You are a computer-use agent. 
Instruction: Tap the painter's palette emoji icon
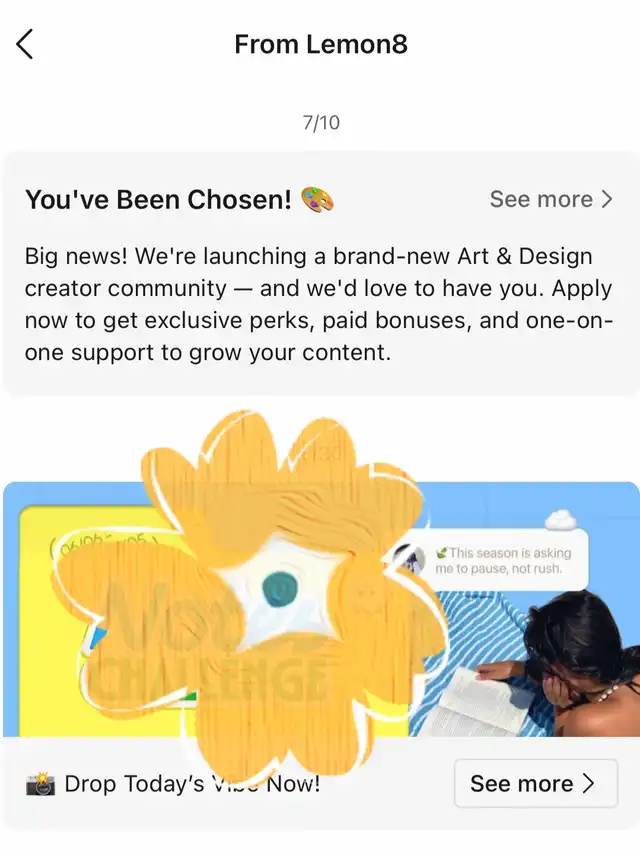click(318, 199)
